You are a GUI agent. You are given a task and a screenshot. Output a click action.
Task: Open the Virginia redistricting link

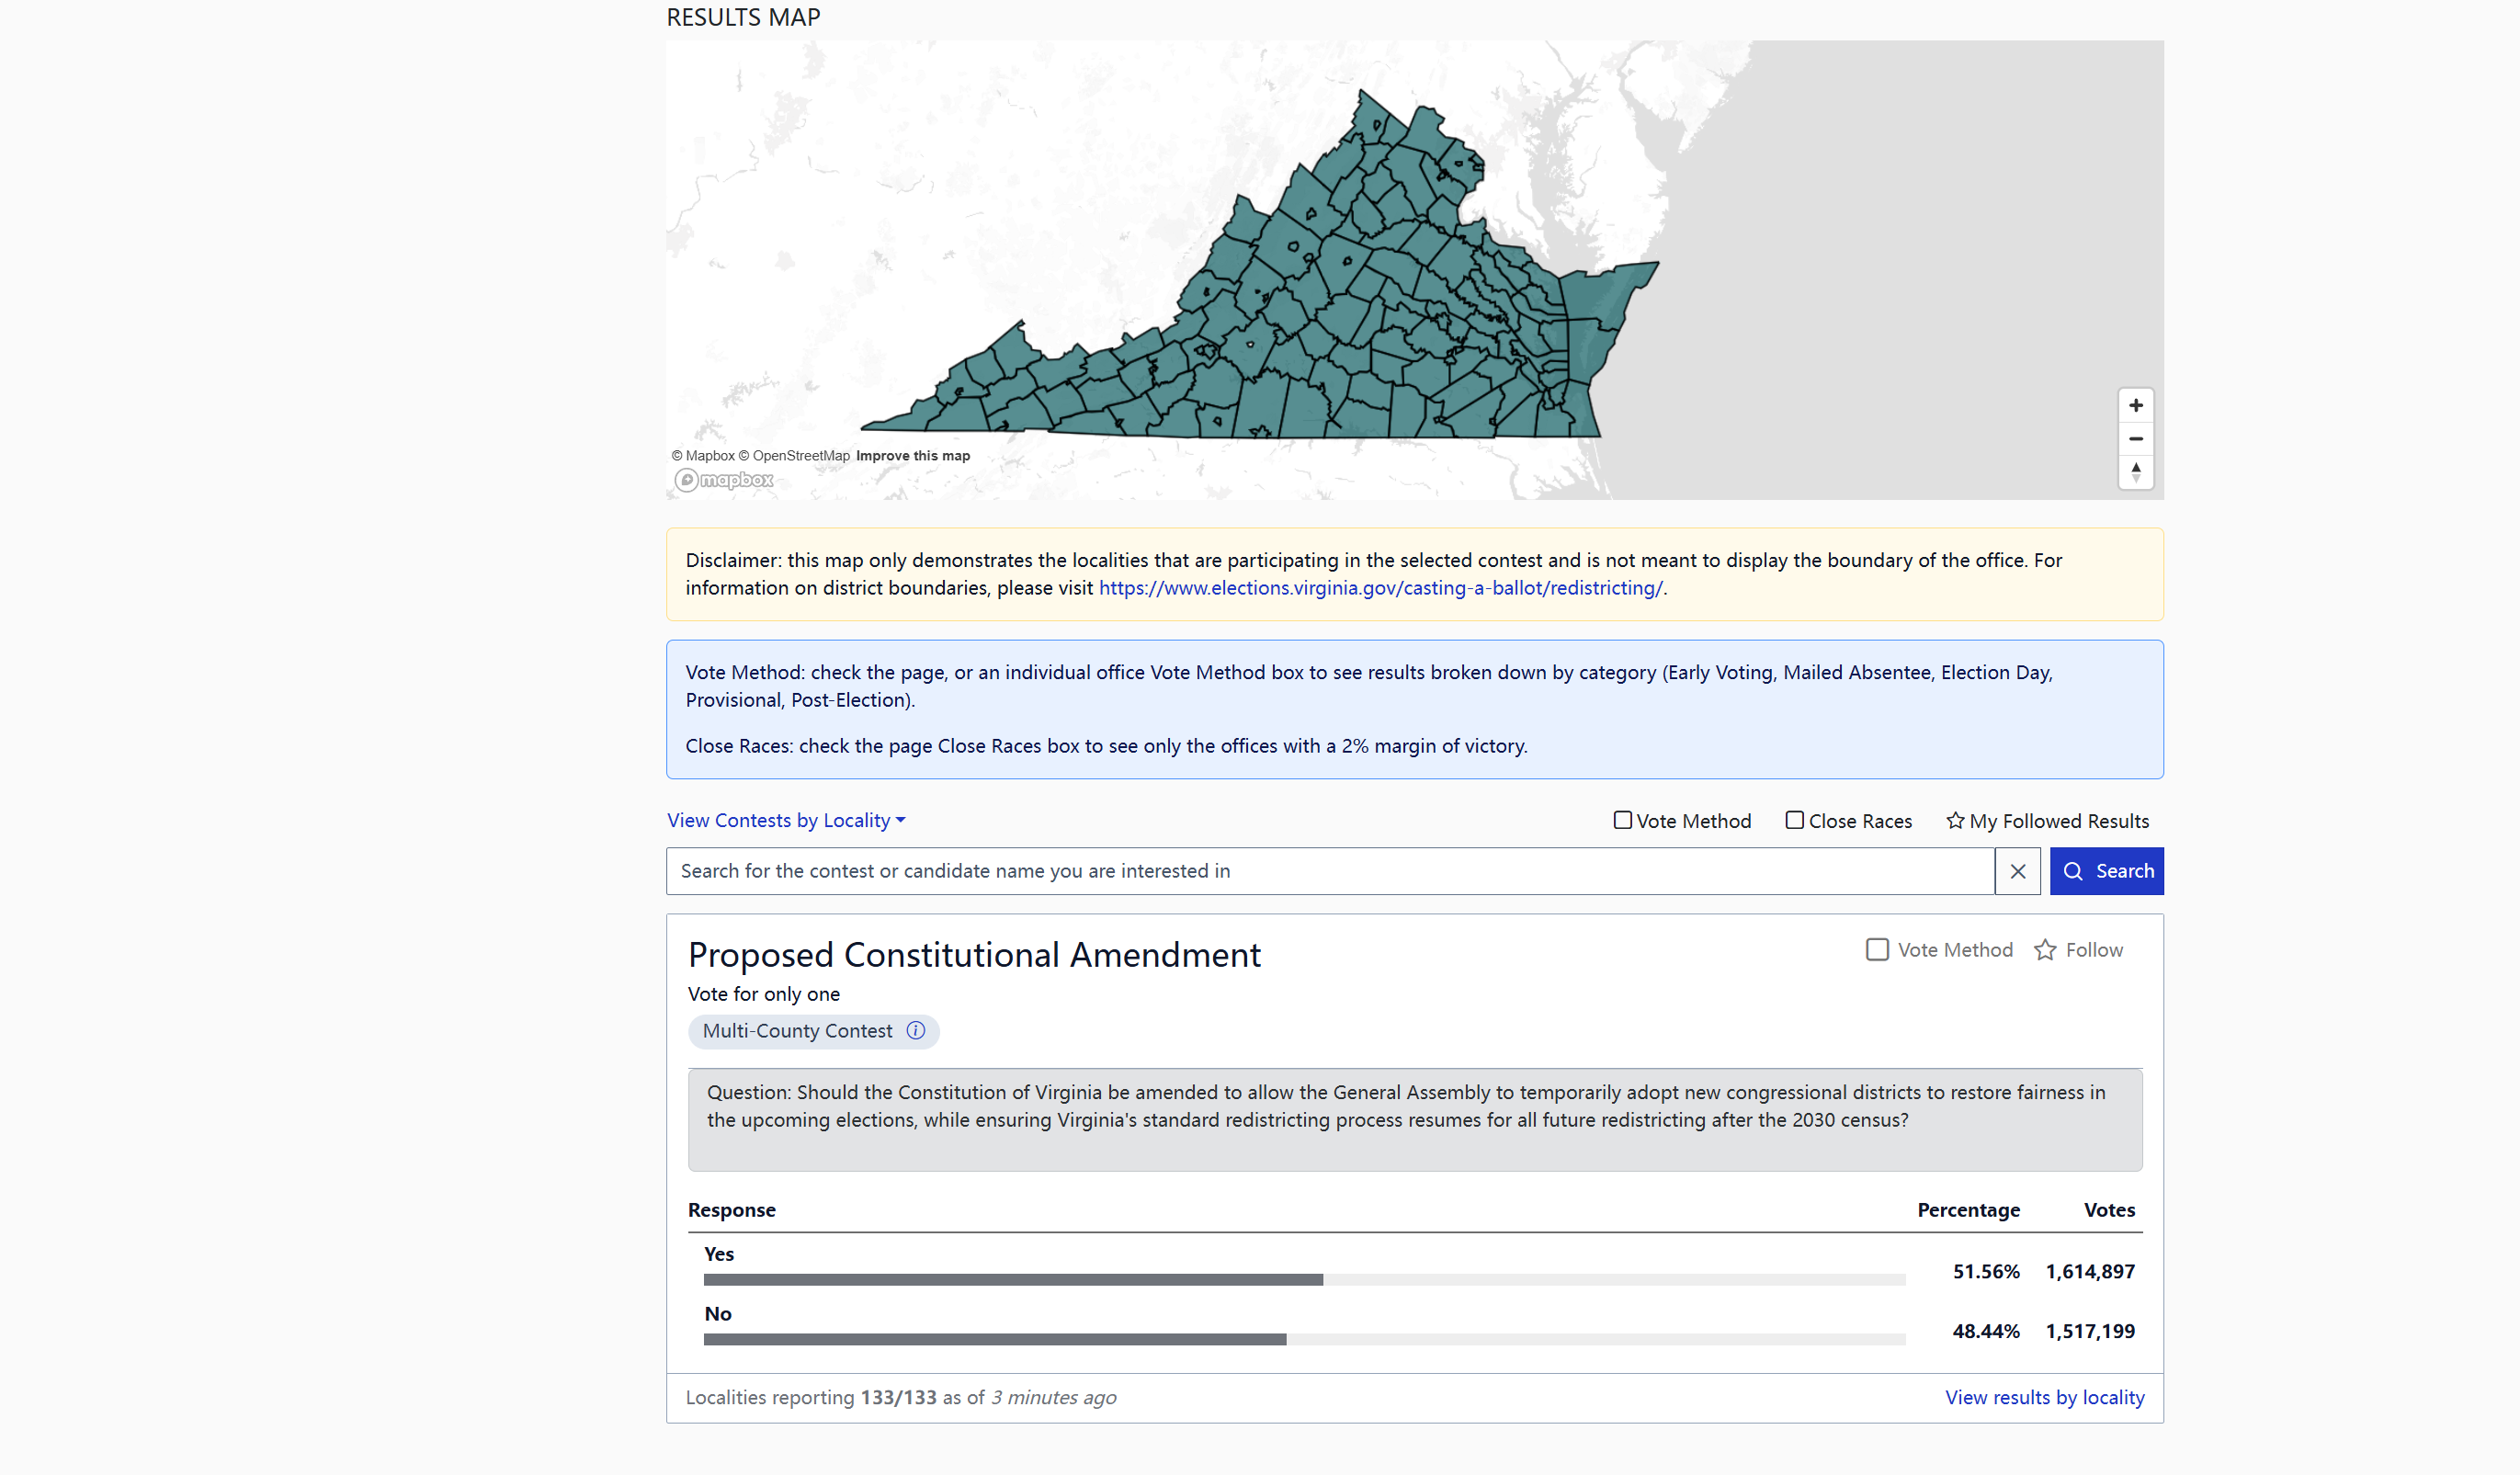click(1380, 588)
